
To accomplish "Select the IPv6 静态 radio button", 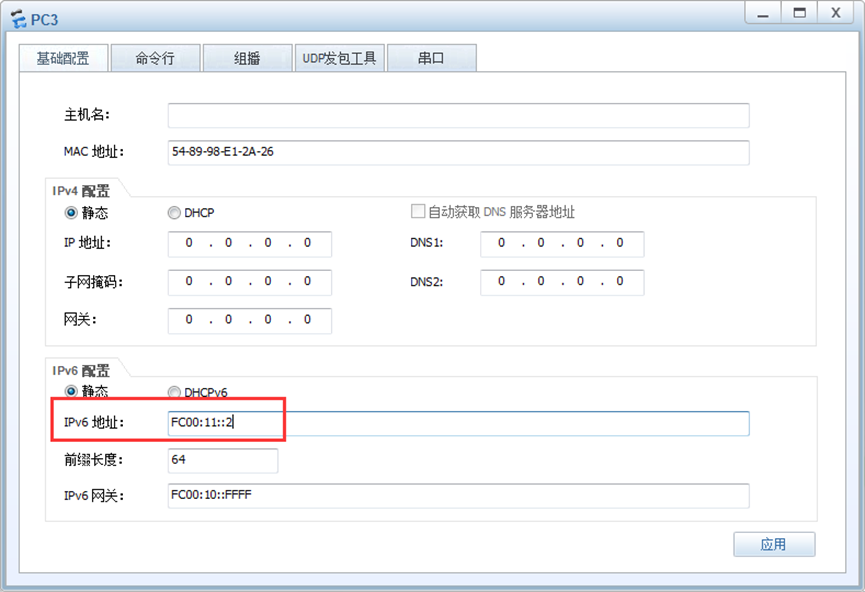I will pyautogui.click(x=71, y=391).
